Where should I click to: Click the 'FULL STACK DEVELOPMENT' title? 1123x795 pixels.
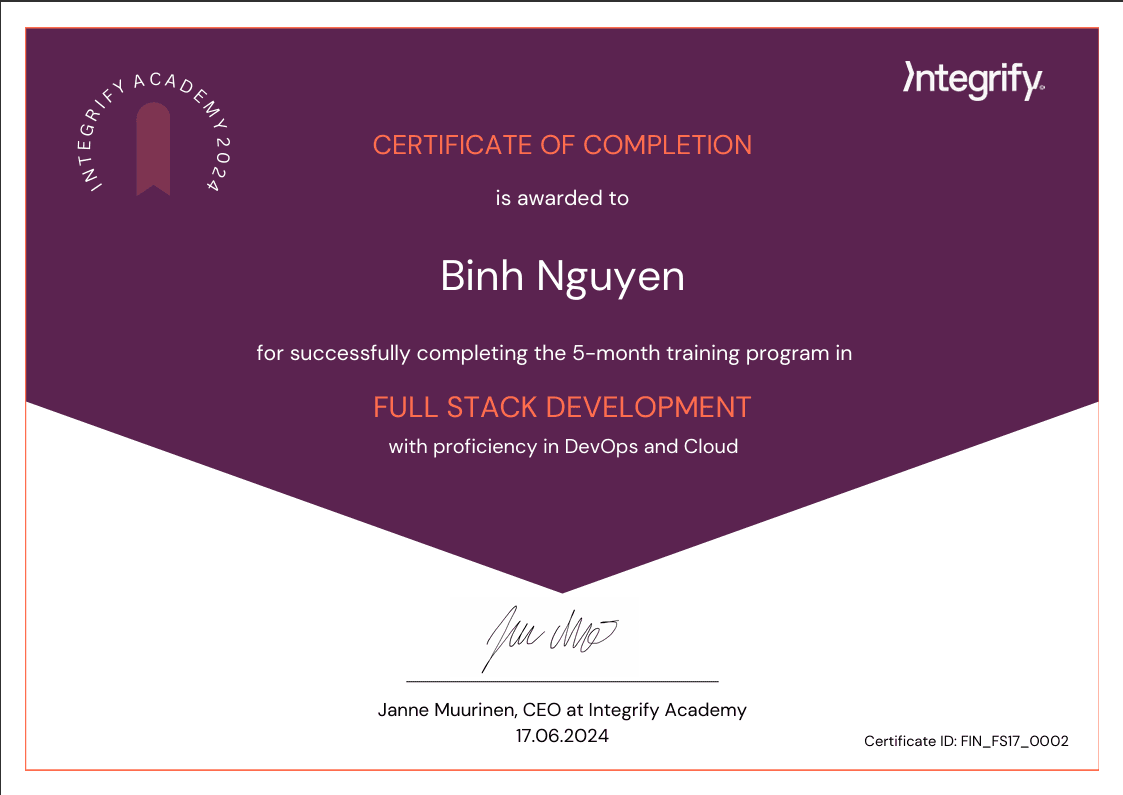[562, 408]
